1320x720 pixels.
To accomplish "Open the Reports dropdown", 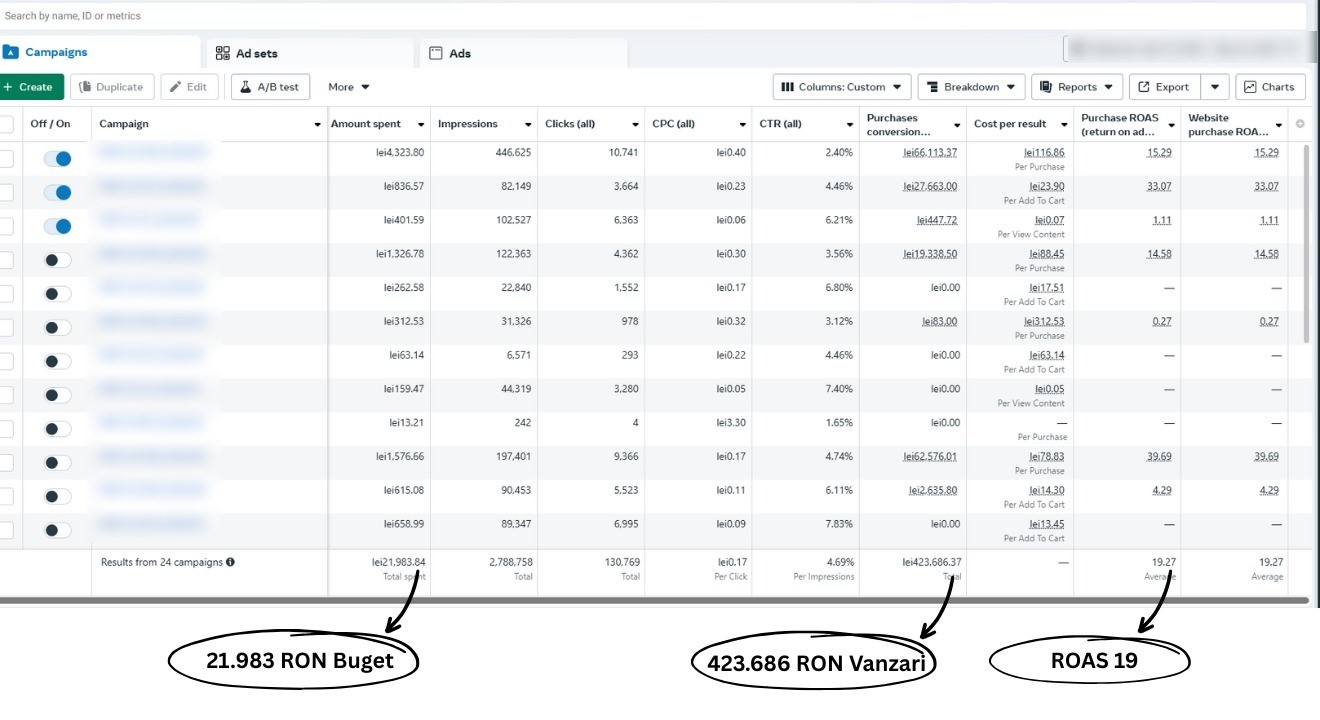I will pos(1077,87).
